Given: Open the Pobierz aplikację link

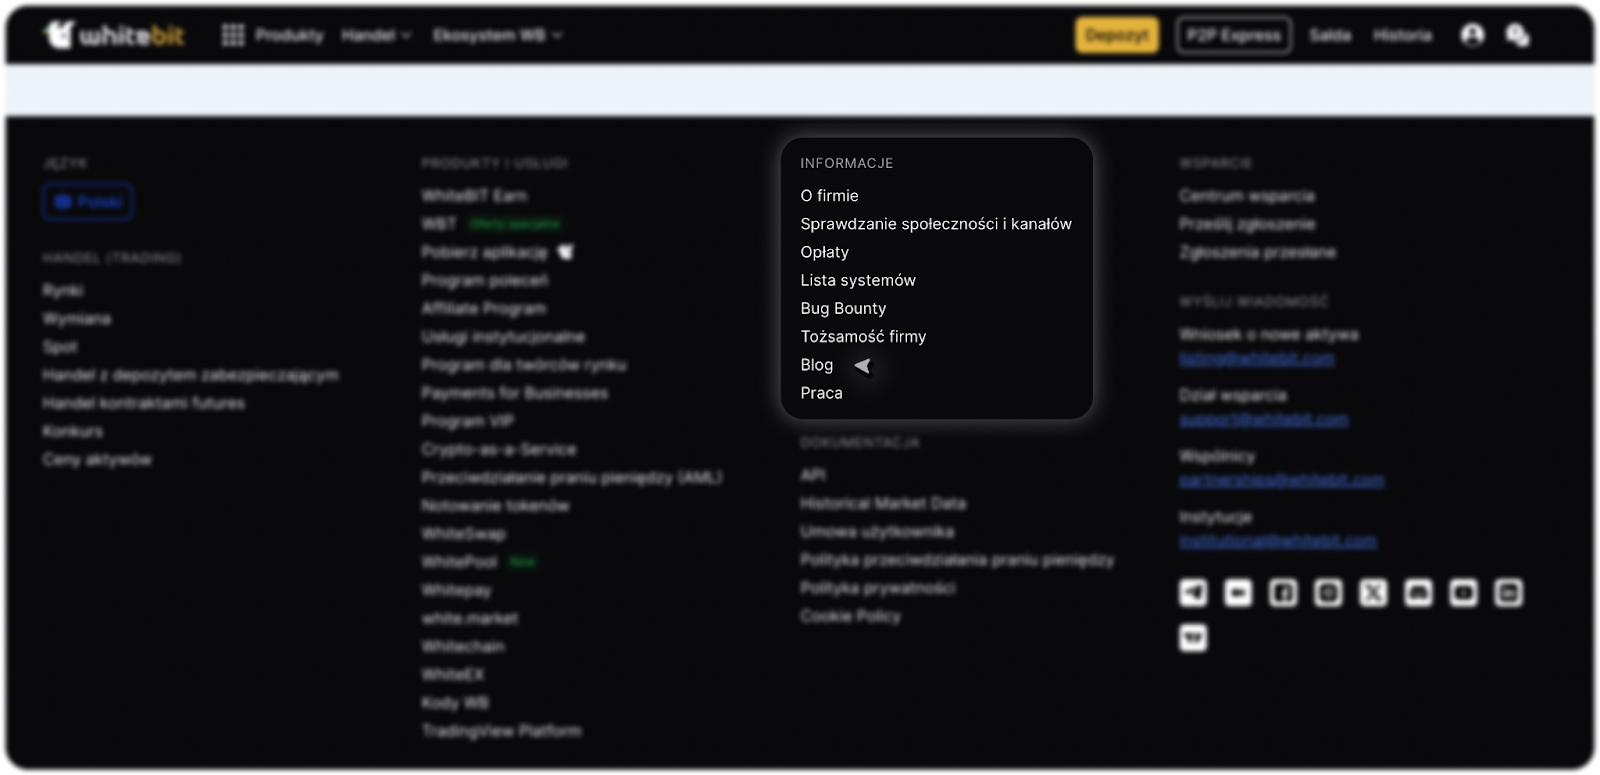Looking at the screenshot, I should 484,252.
